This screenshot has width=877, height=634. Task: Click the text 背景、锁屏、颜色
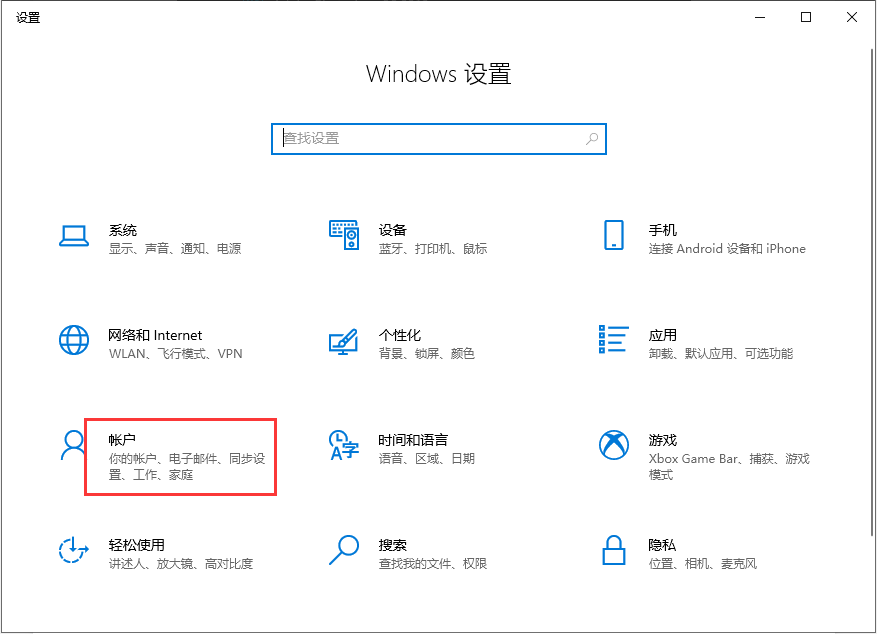(x=427, y=354)
